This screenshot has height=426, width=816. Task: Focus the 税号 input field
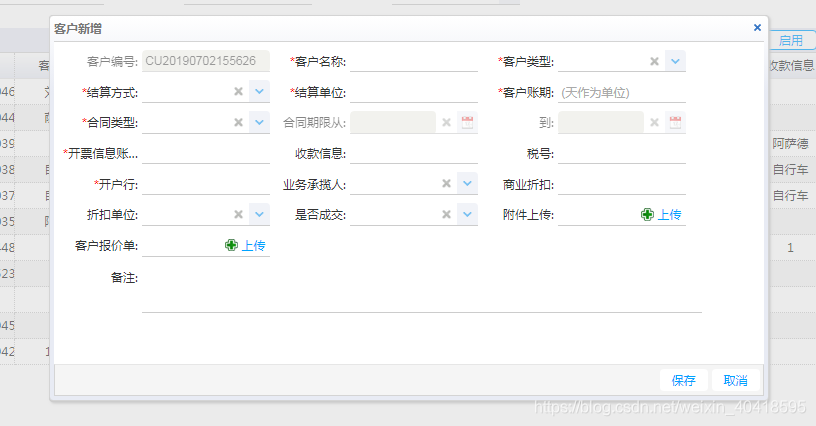pos(621,153)
